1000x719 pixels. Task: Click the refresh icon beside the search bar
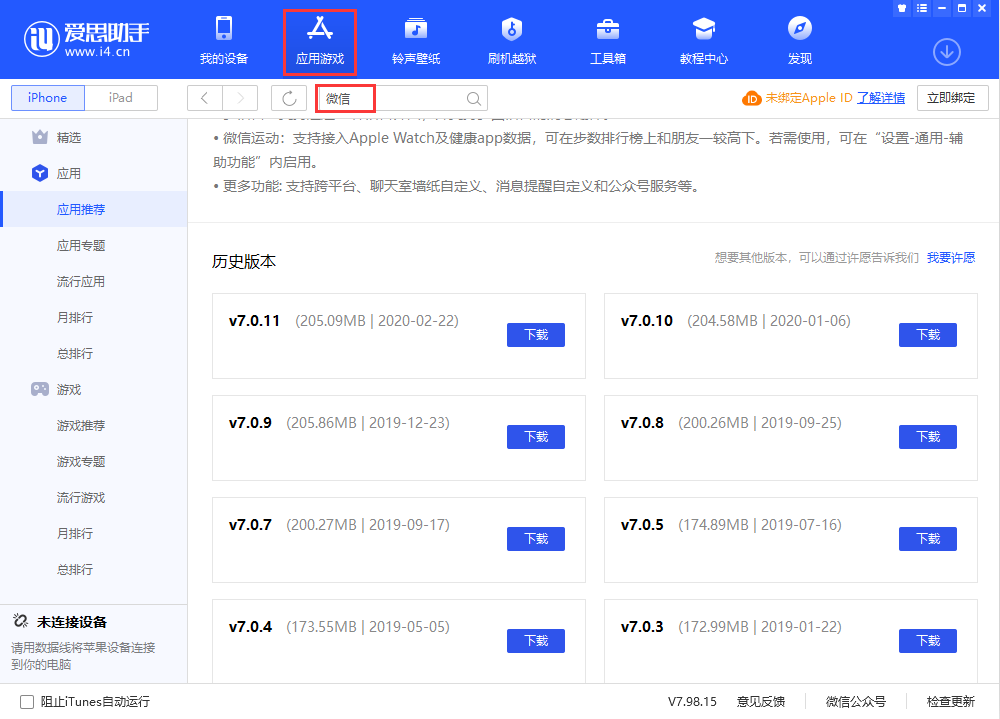288,98
